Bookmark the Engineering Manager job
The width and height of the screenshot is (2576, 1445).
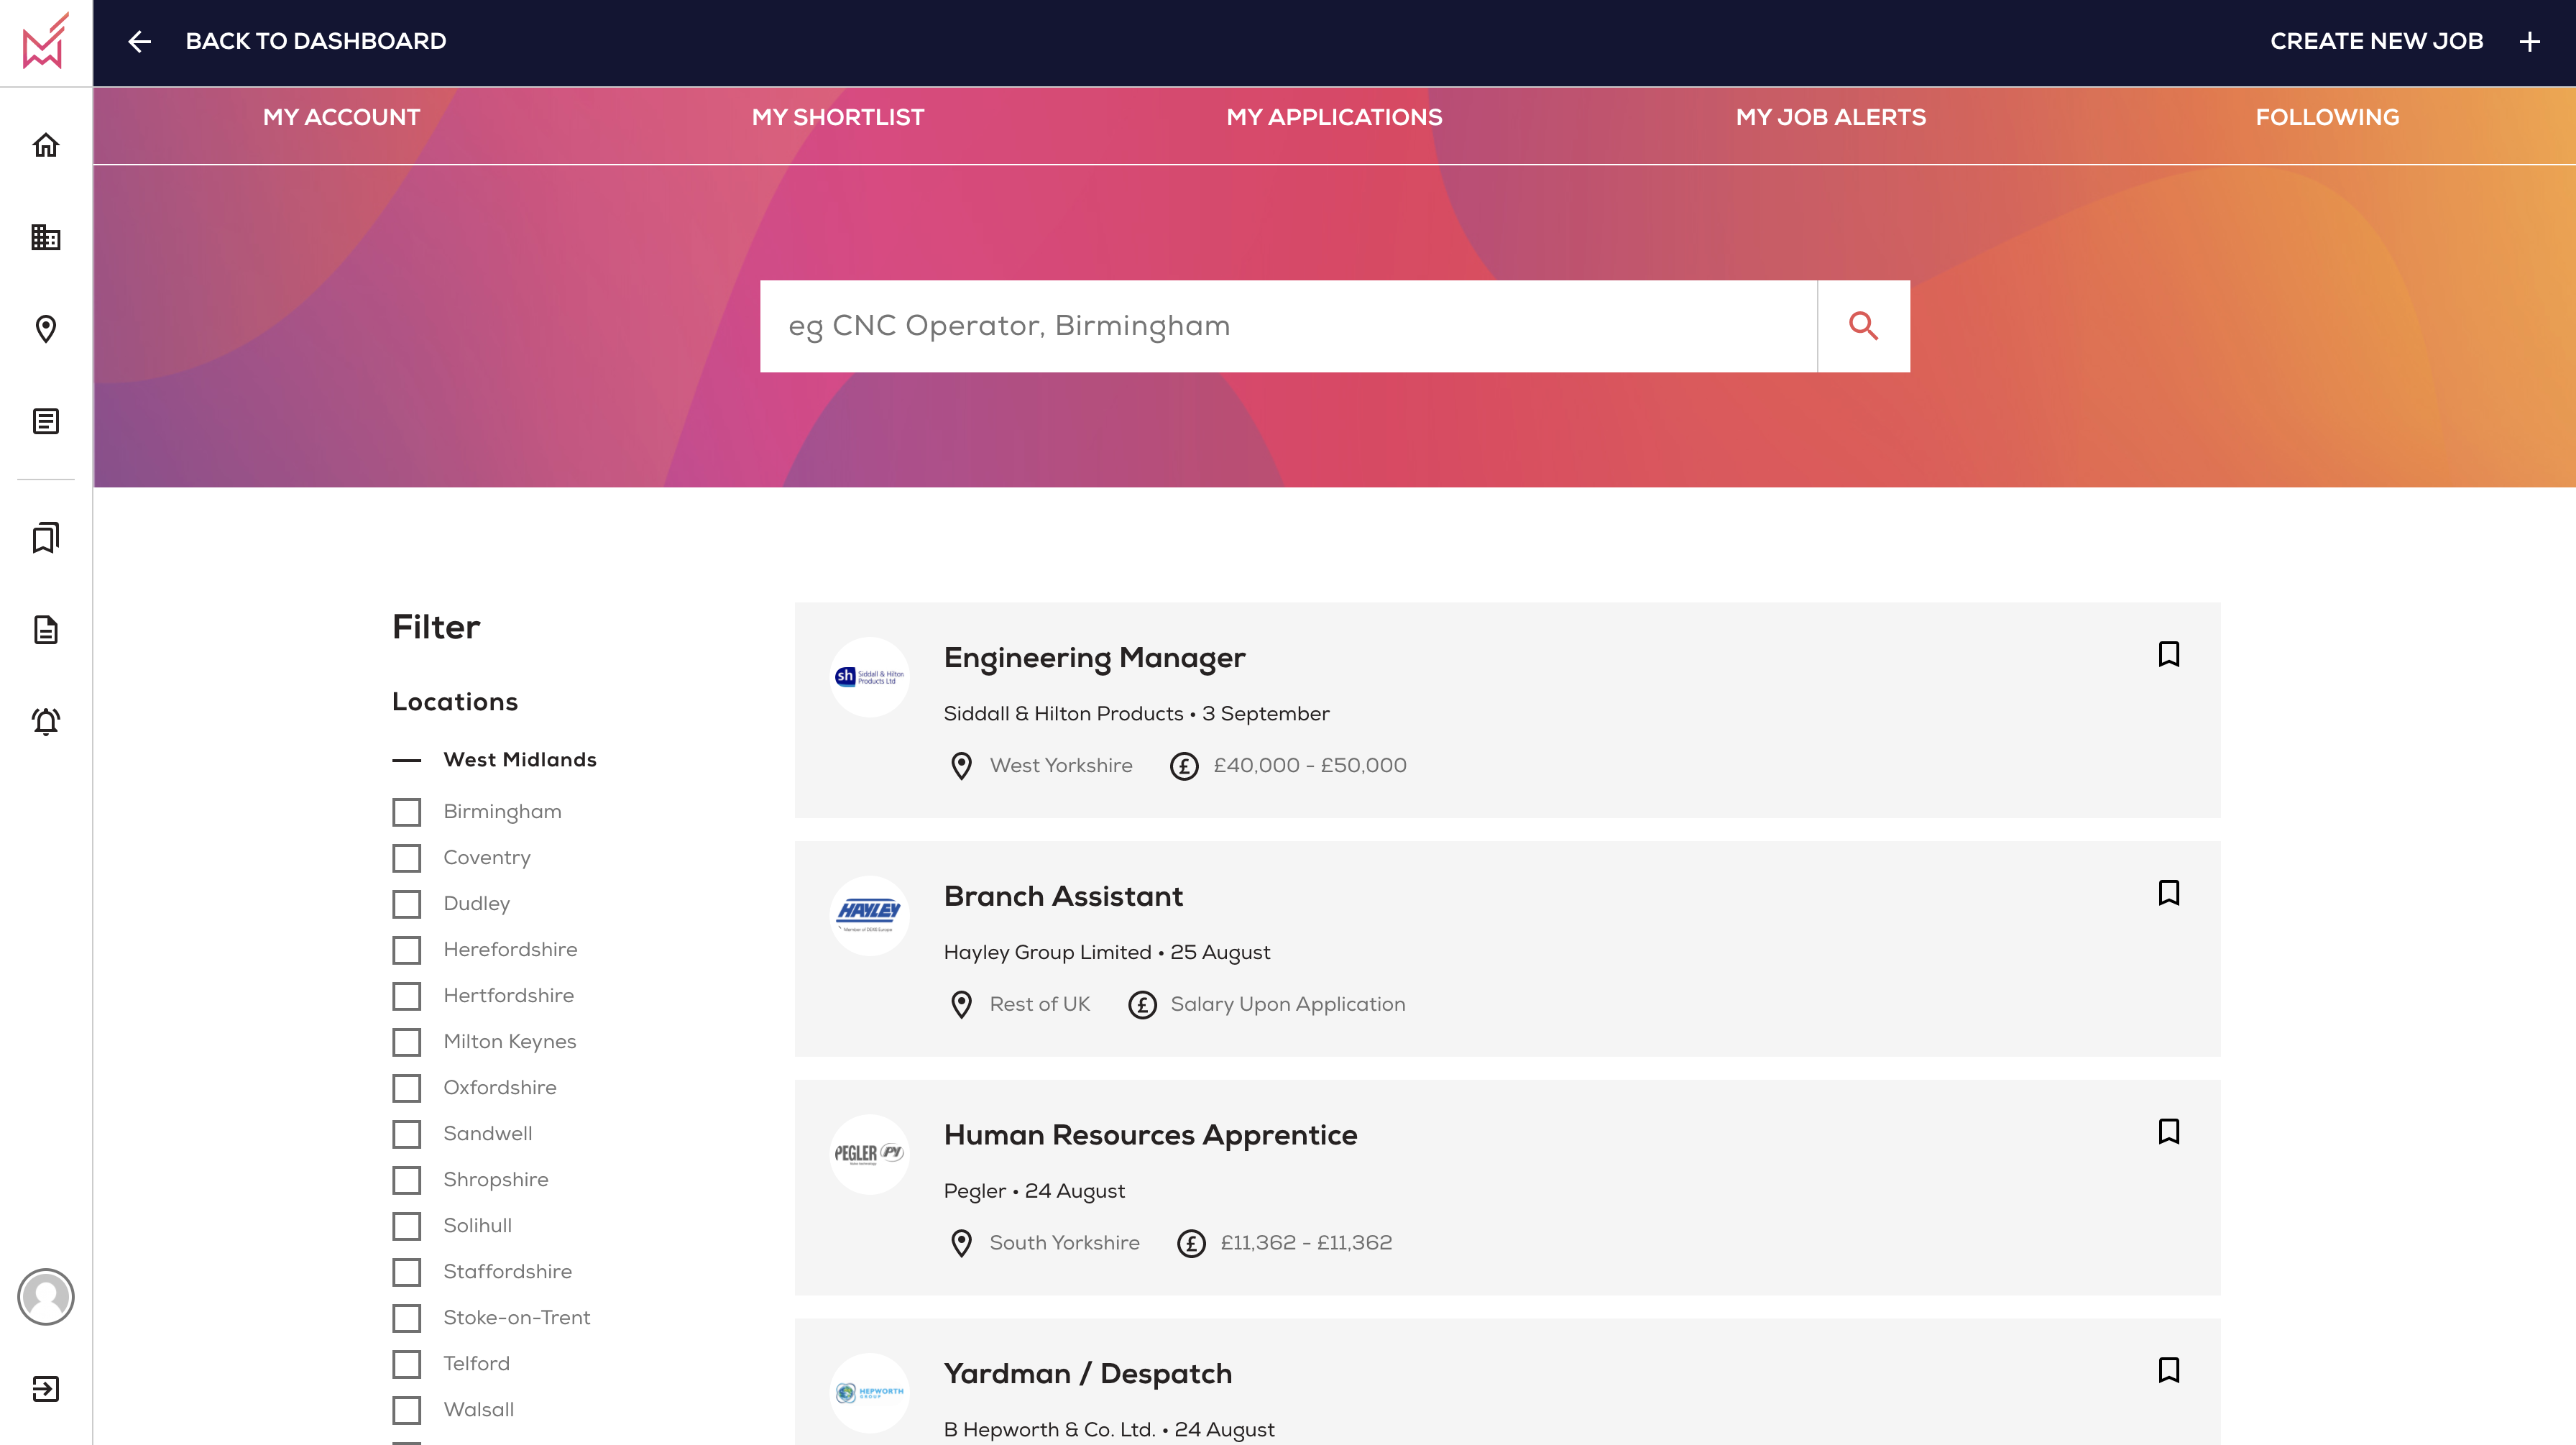click(x=2169, y=654)
